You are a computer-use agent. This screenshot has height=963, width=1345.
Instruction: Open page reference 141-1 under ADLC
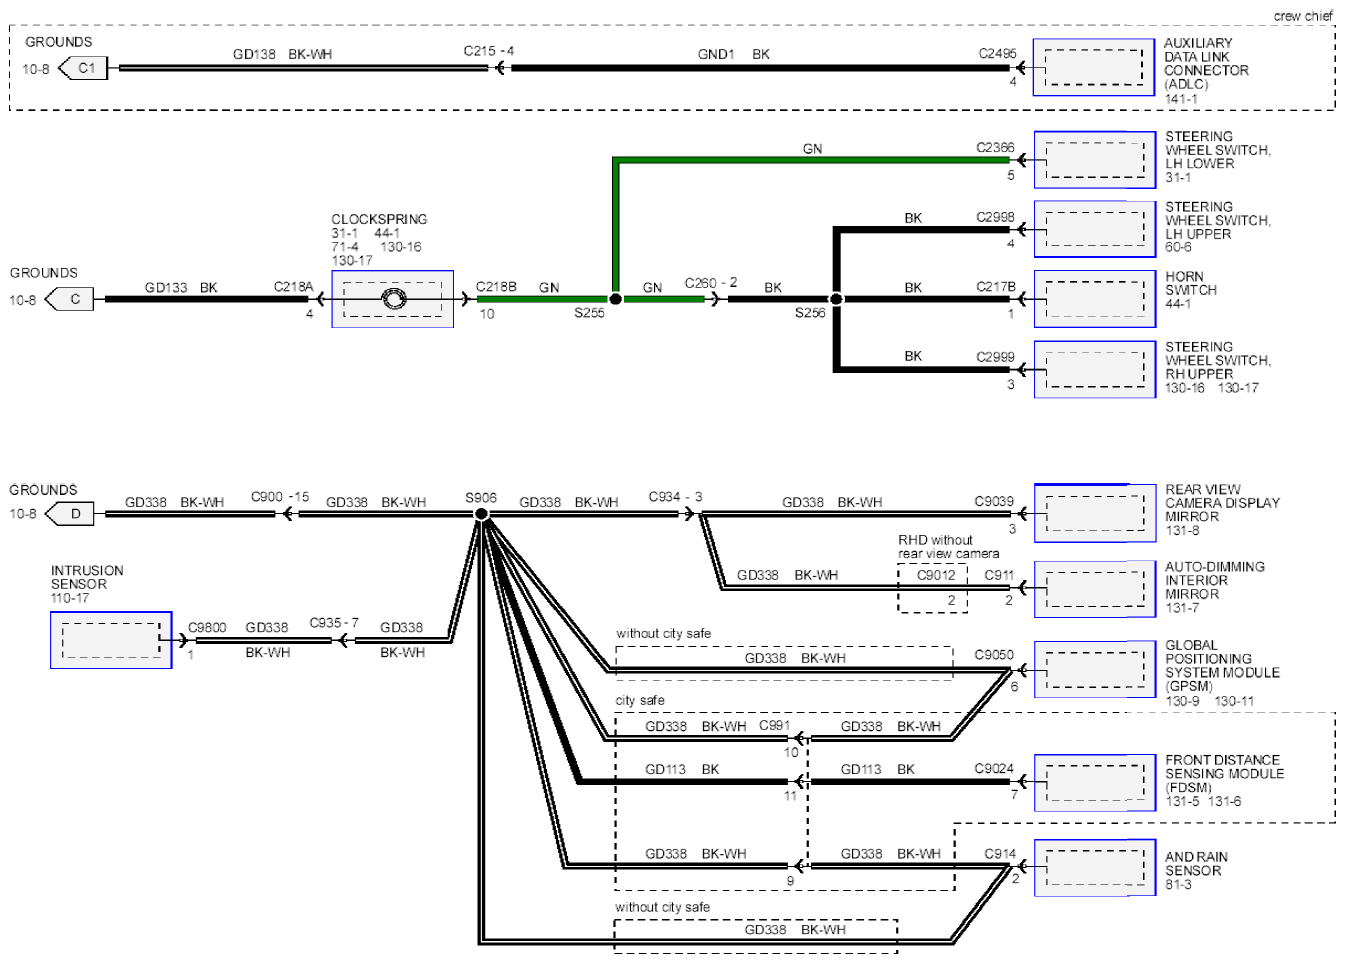point(1181,99)
